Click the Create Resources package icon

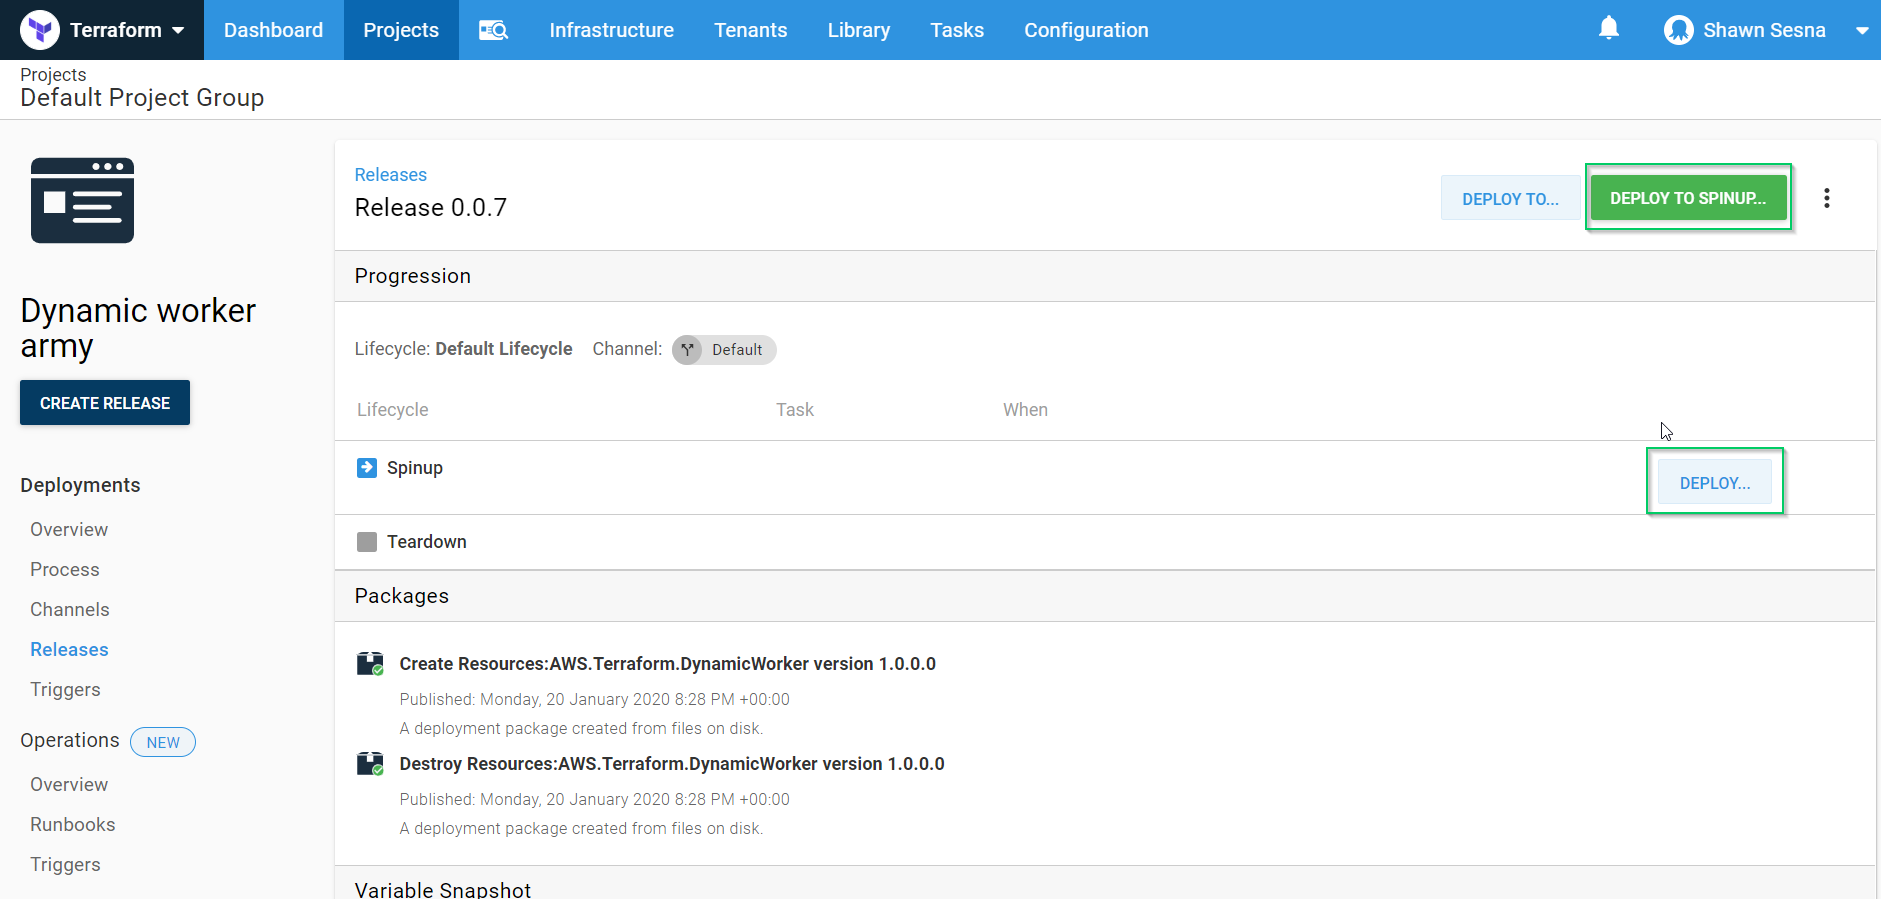[x=370, y=664]
